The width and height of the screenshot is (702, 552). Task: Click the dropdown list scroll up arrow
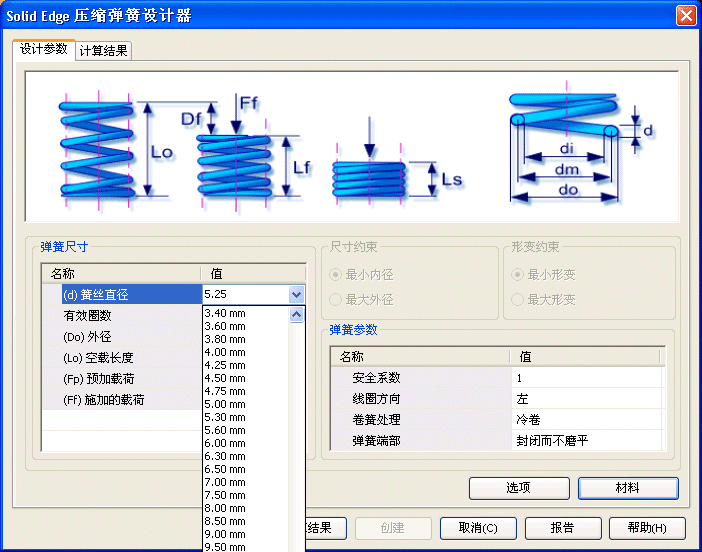[297, 314]
